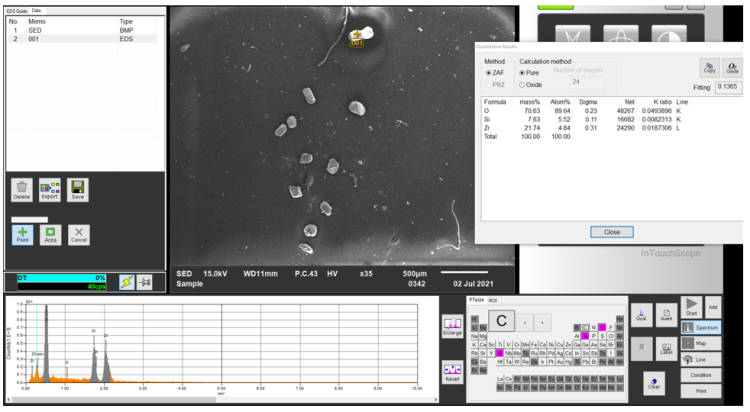The height and width of the screenshot is (412, 750).
Task: Switch to Spectrum mode
Action: 701,327
